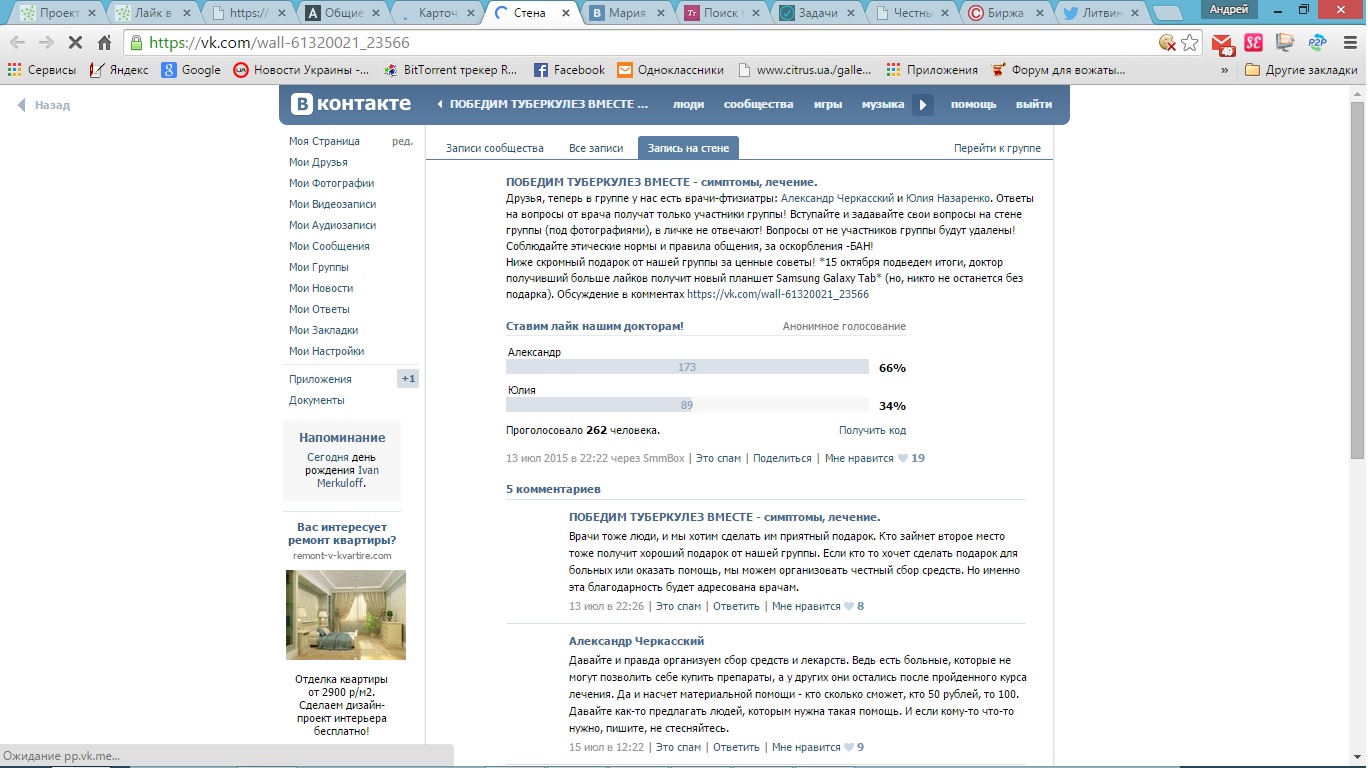Image resolution: width=1368 pixels, height=768 pixels.
Task: Open the люди header link
Action: (688, 104)
